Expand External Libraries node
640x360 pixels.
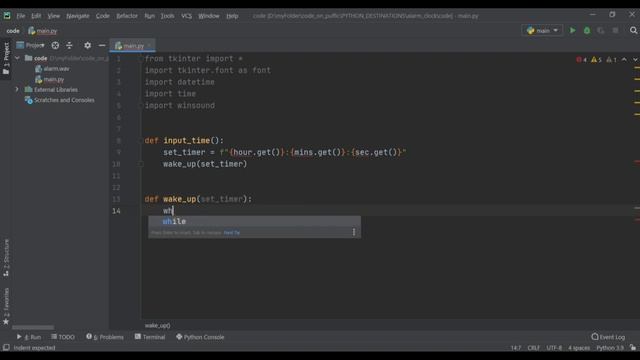pyautogui.click(x=17, y=89)
